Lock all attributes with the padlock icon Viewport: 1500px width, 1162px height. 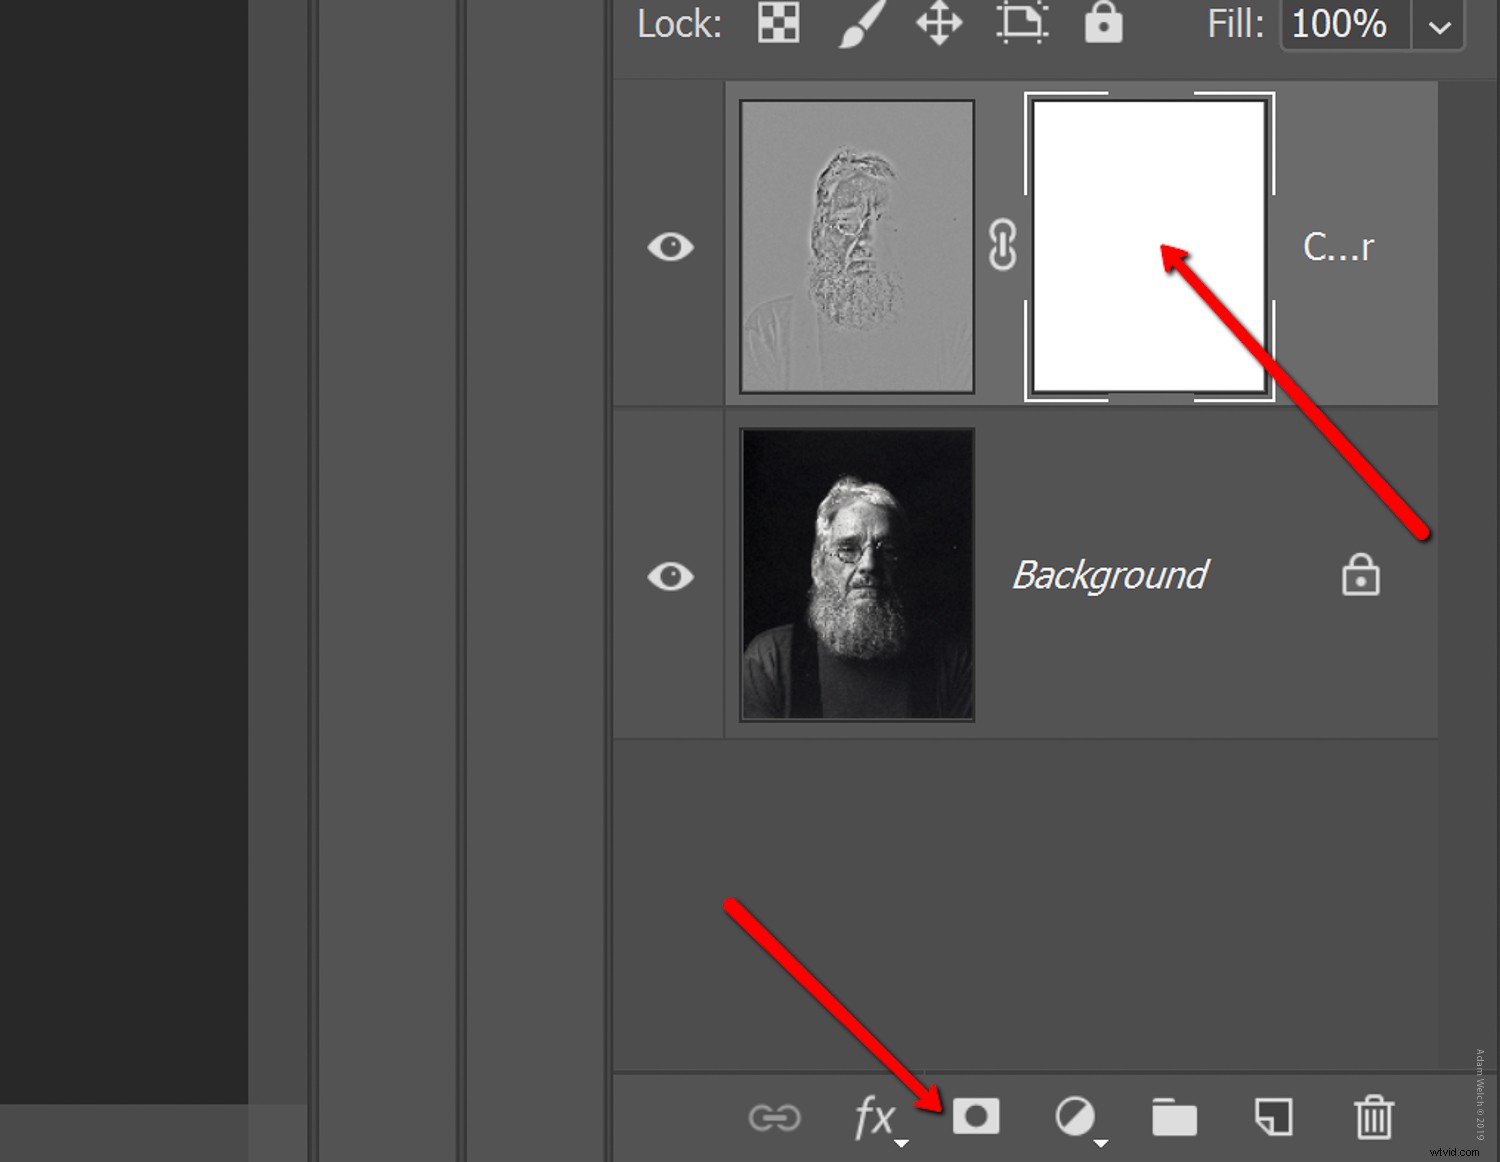click(x=1104, y=24)
